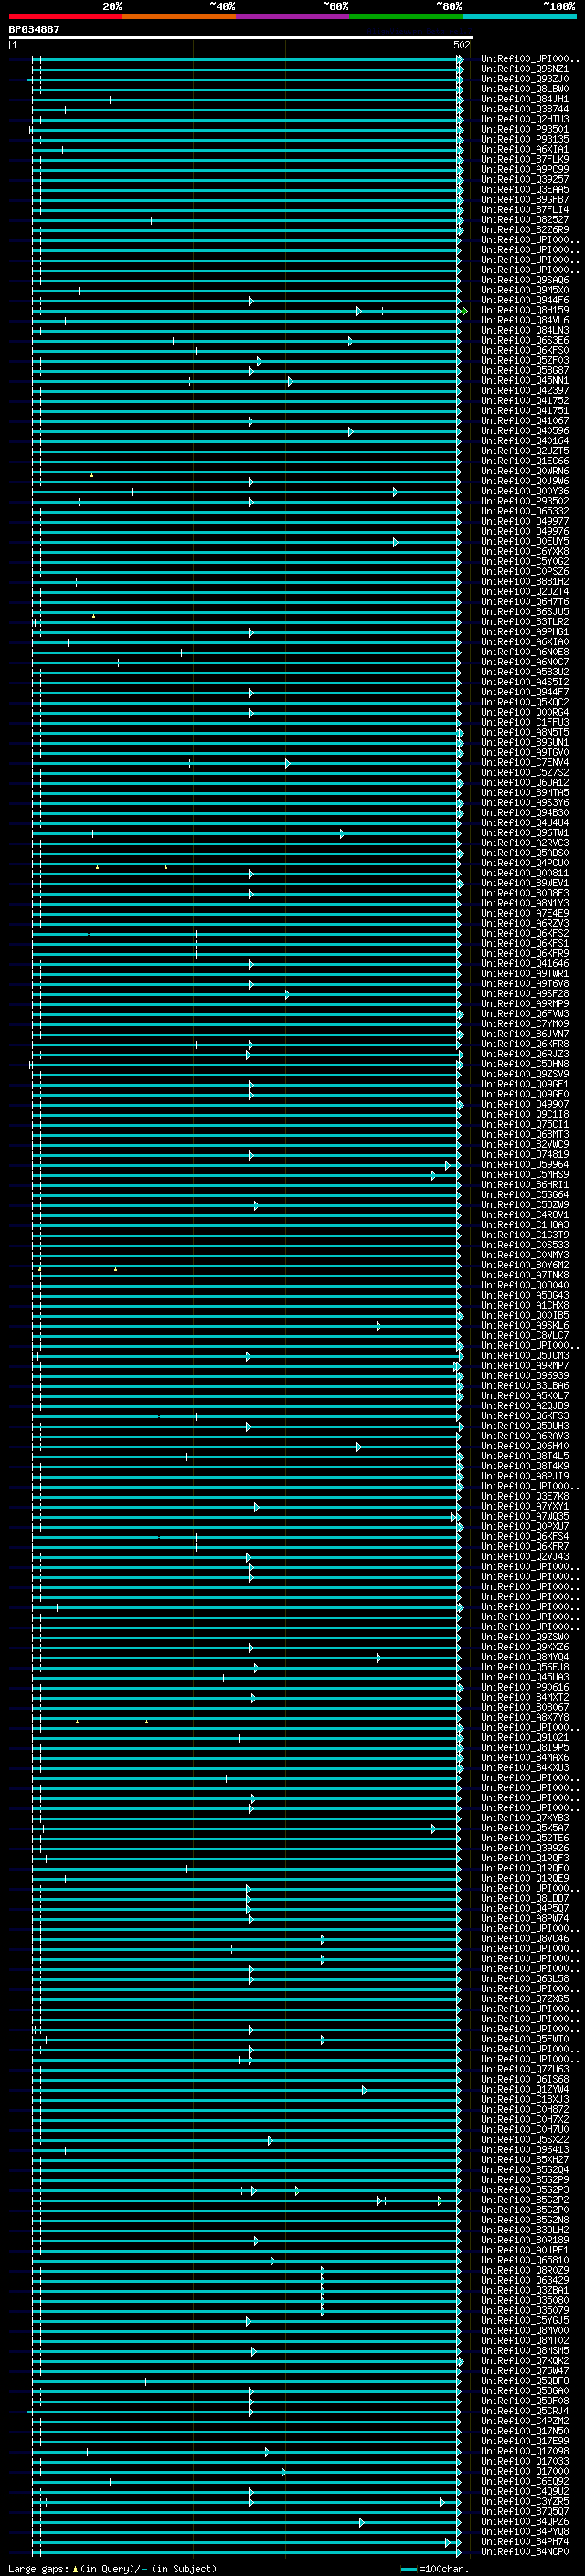
Task: Select the UniRef100_Q2UZT4 label
Action: pyautogui.click(x=525, y=591)
